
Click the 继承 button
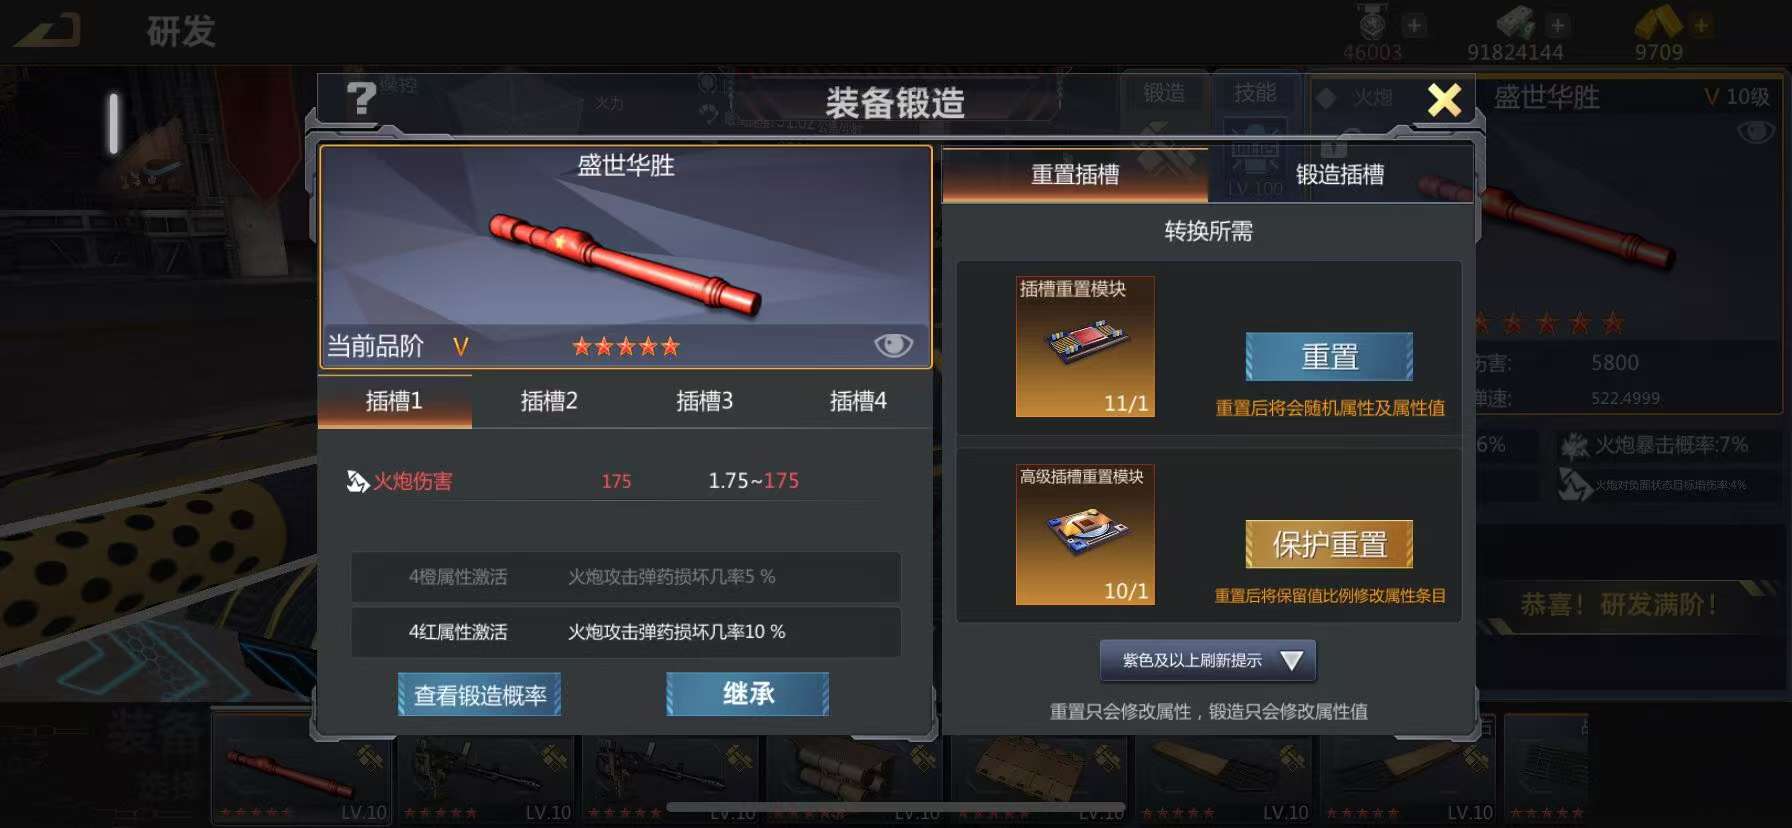pyautogui.click(x=748, y=694)
